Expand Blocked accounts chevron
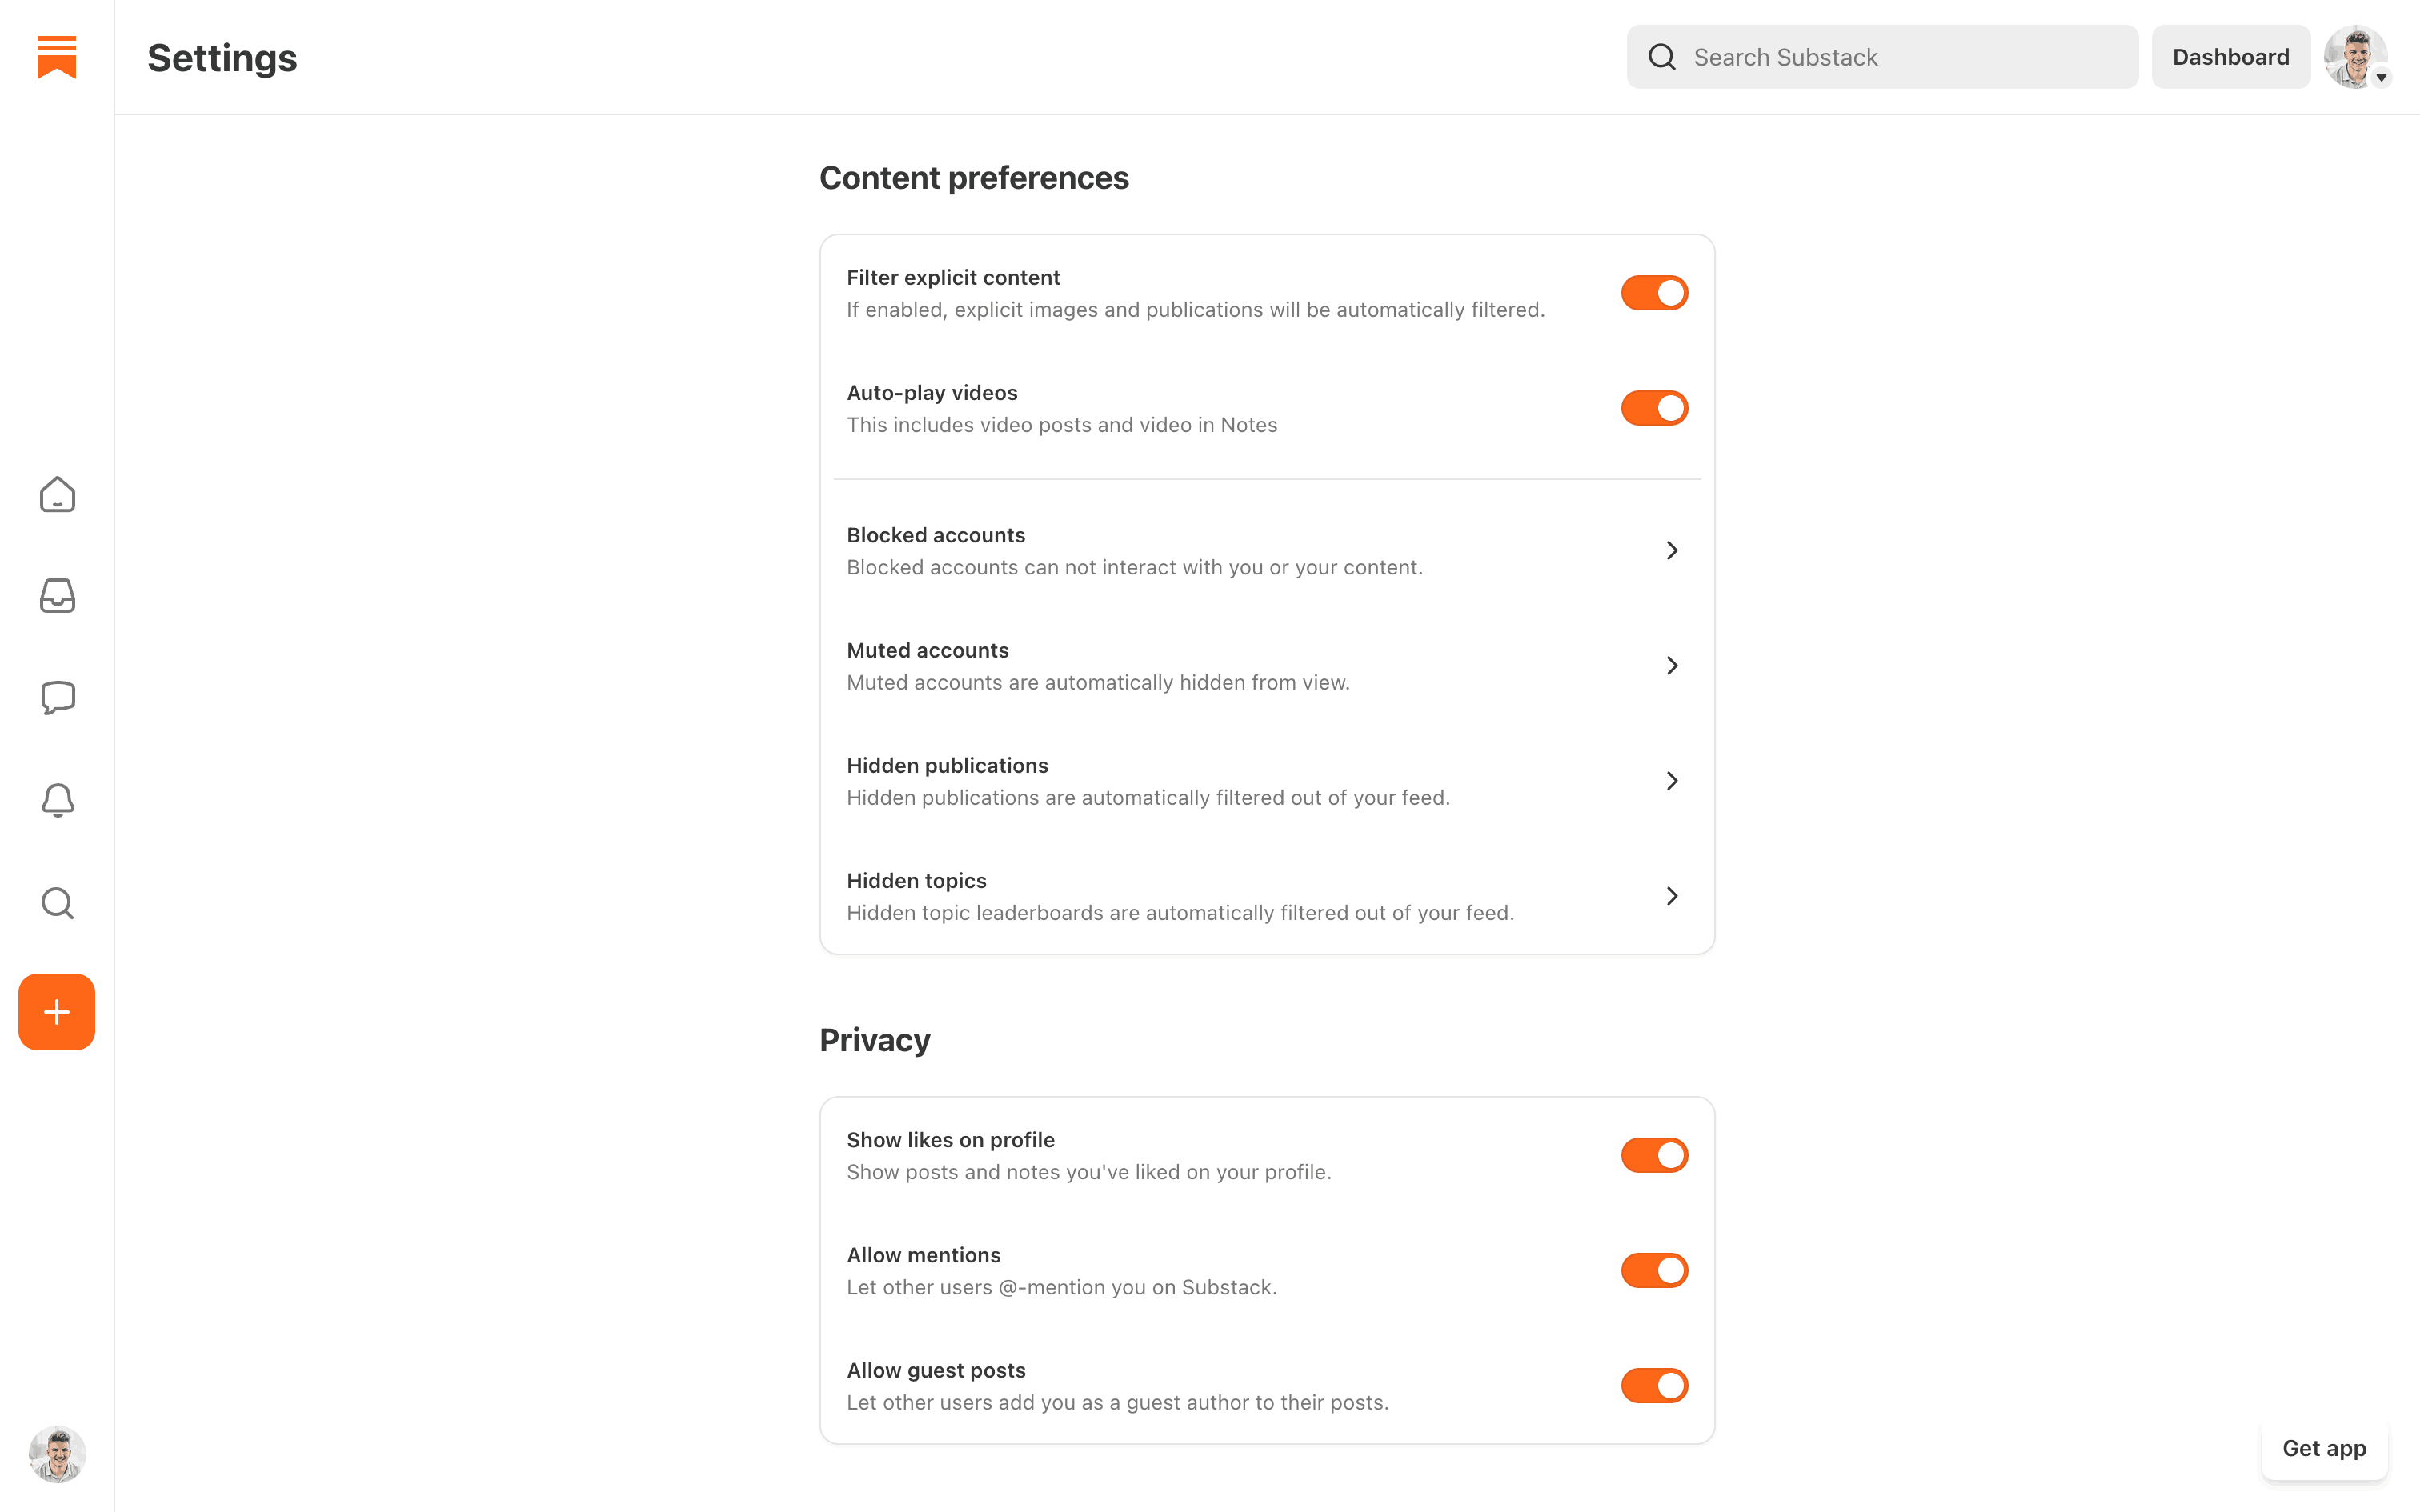 pos(1671,551)
